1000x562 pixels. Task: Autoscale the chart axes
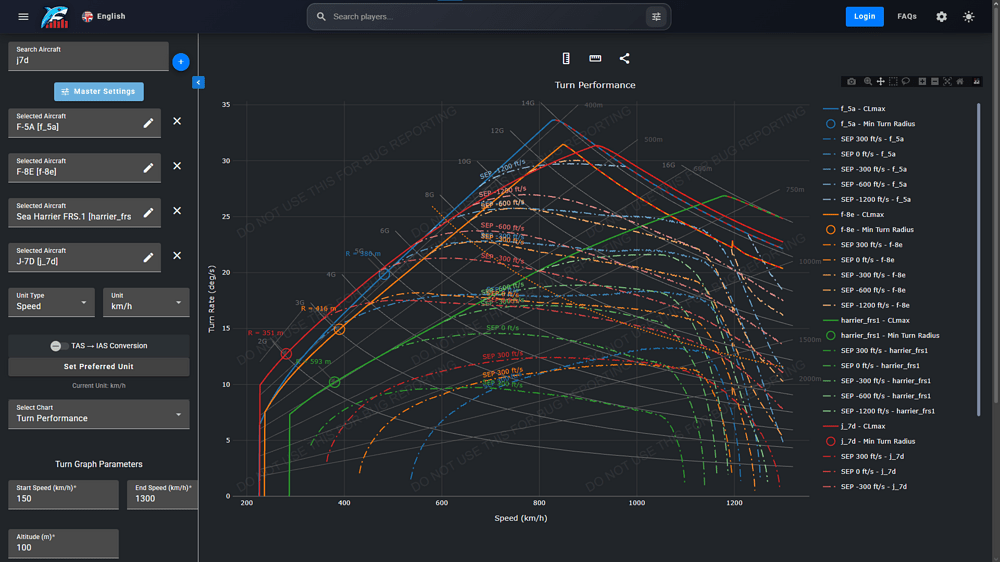click(947, 82)
